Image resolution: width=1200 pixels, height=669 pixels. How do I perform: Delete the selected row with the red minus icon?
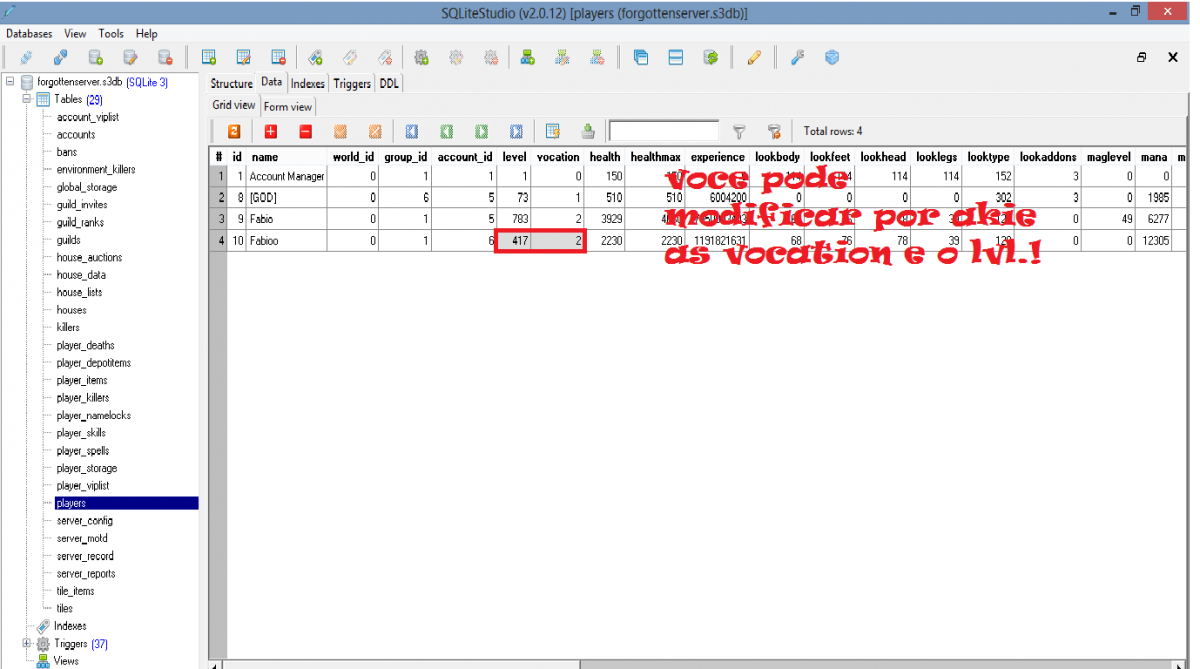point(306,131)
